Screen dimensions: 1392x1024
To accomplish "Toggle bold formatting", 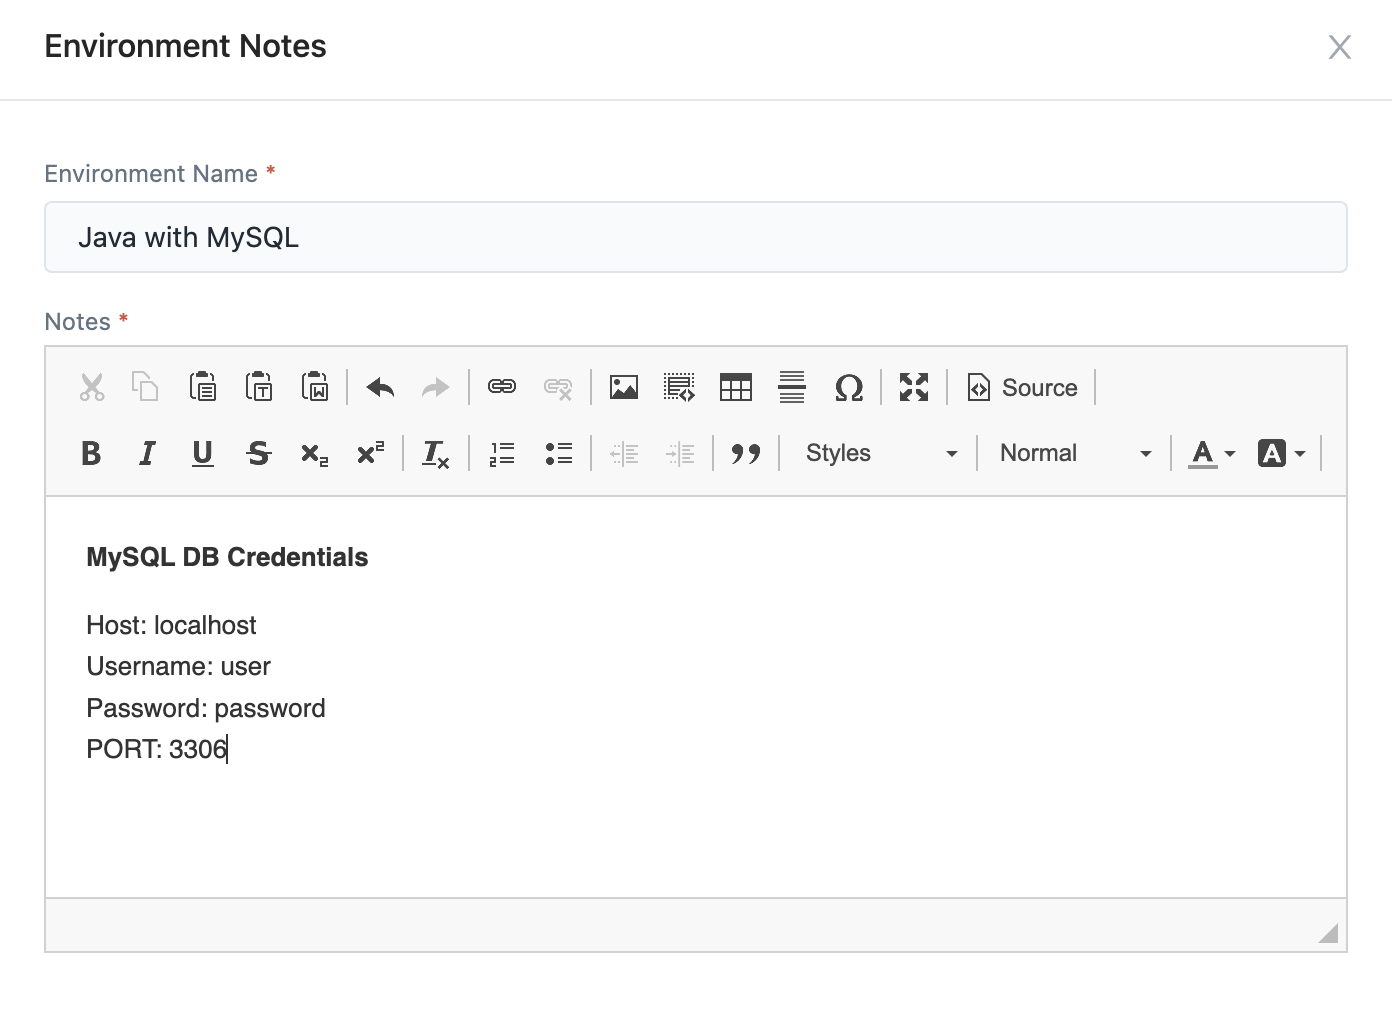I will (91, 452).
